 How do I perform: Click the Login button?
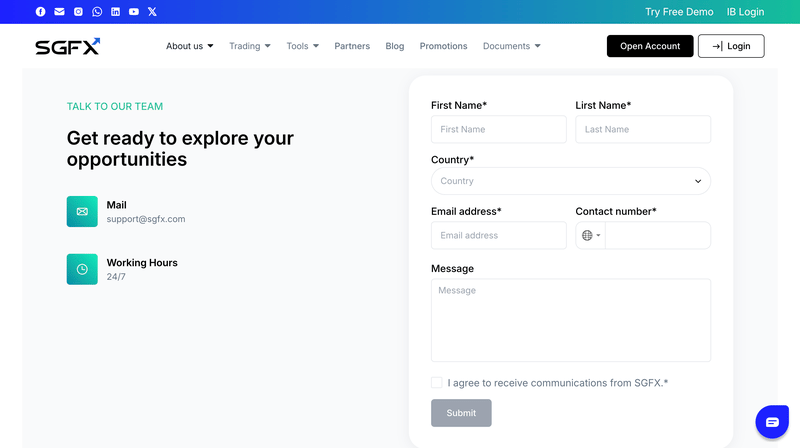731,46
